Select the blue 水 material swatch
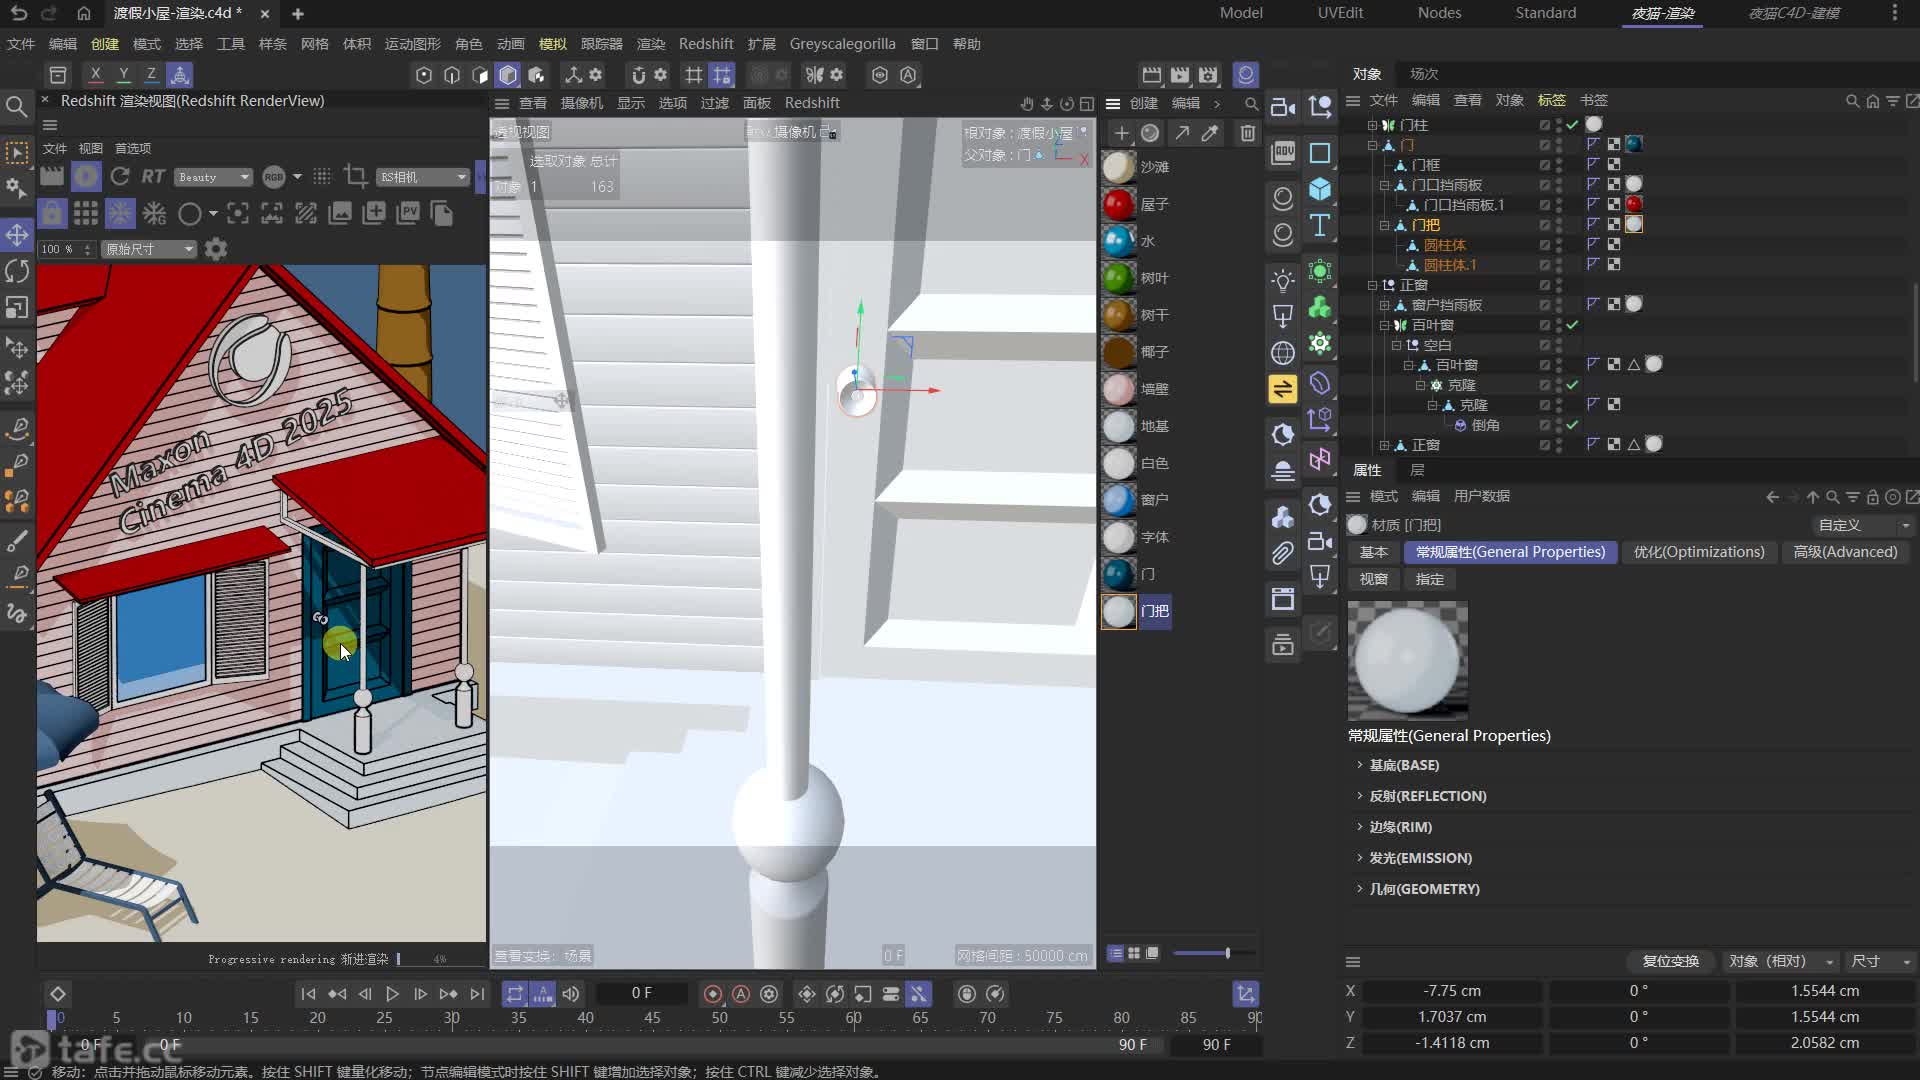The width and height of the screenshot is (1920, 1080). pos(1119,241)
